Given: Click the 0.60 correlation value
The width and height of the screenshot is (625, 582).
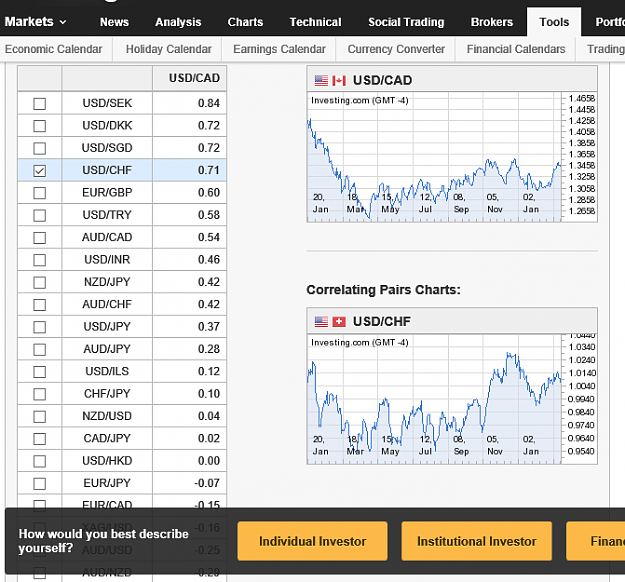Looking at the screenshot, I should 209,193.
